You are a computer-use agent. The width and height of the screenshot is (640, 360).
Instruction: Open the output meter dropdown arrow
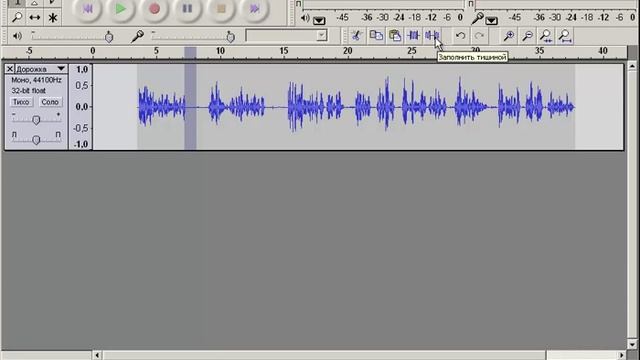coord(319,20)
